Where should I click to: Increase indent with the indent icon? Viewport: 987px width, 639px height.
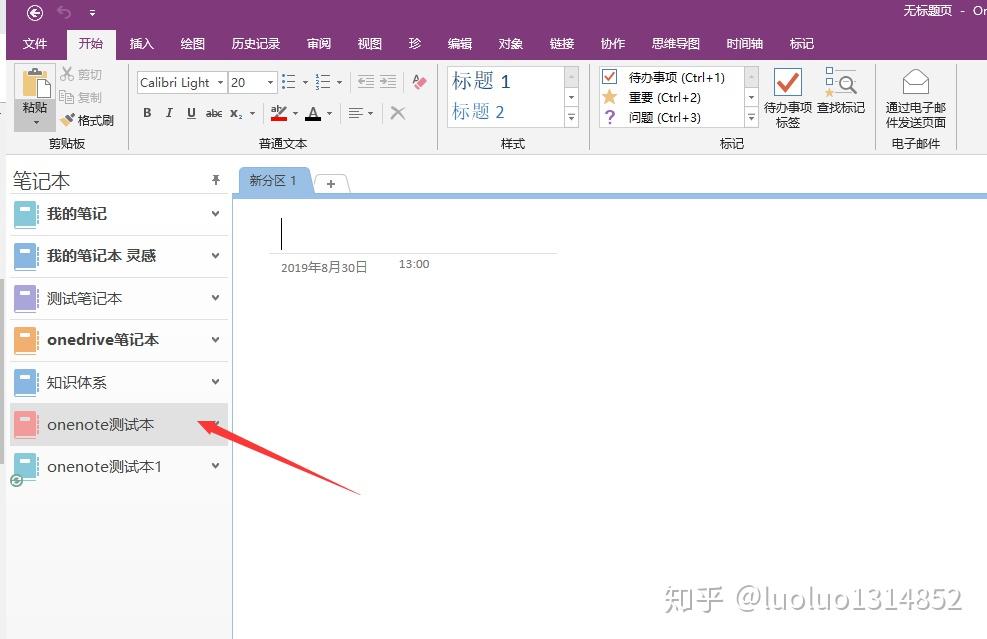coord(388,81)
